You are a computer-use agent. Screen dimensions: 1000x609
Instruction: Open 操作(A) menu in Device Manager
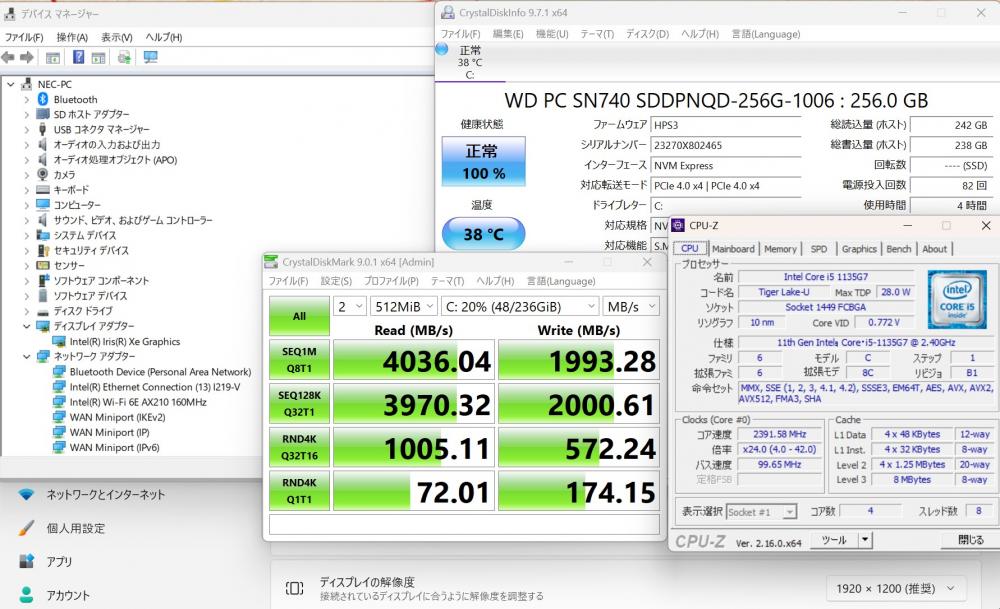[x=72, y=37]
